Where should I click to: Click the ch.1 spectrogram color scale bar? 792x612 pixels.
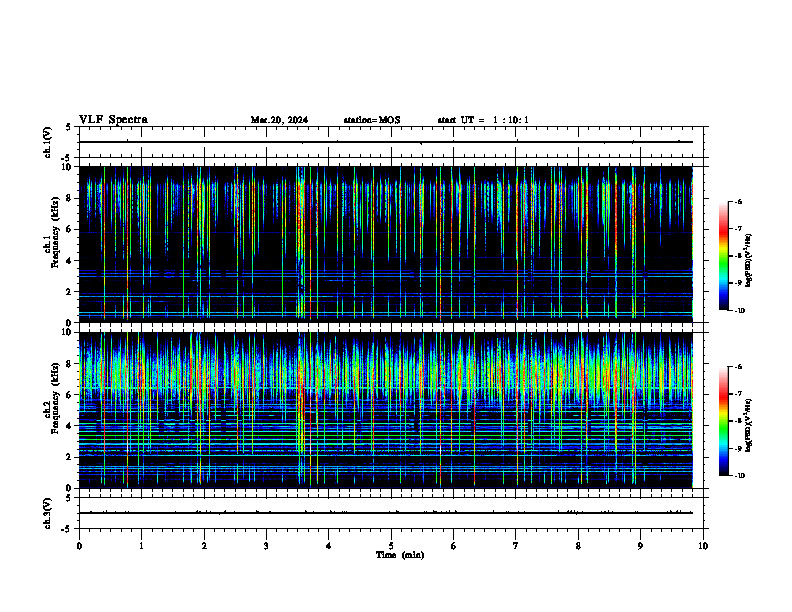tap(724, 256)
